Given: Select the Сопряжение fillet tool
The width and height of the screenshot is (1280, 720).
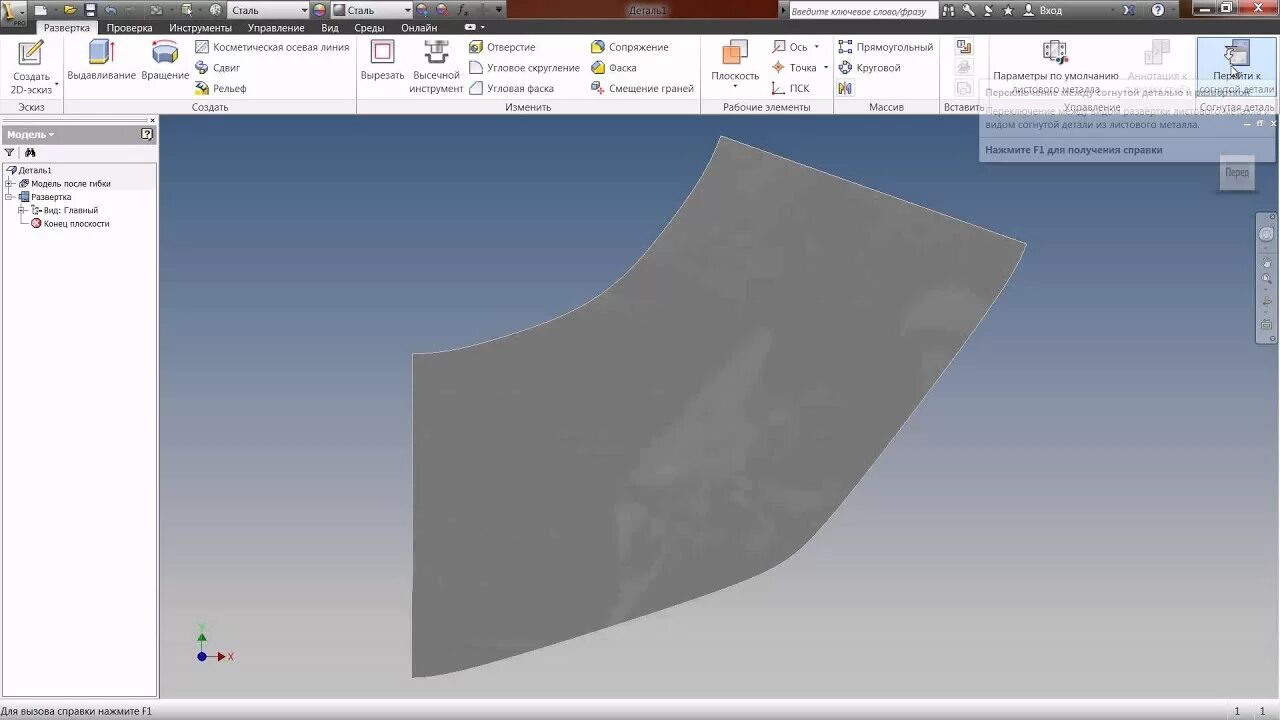Looking at the screenshot, I should (x=629, y=47).
